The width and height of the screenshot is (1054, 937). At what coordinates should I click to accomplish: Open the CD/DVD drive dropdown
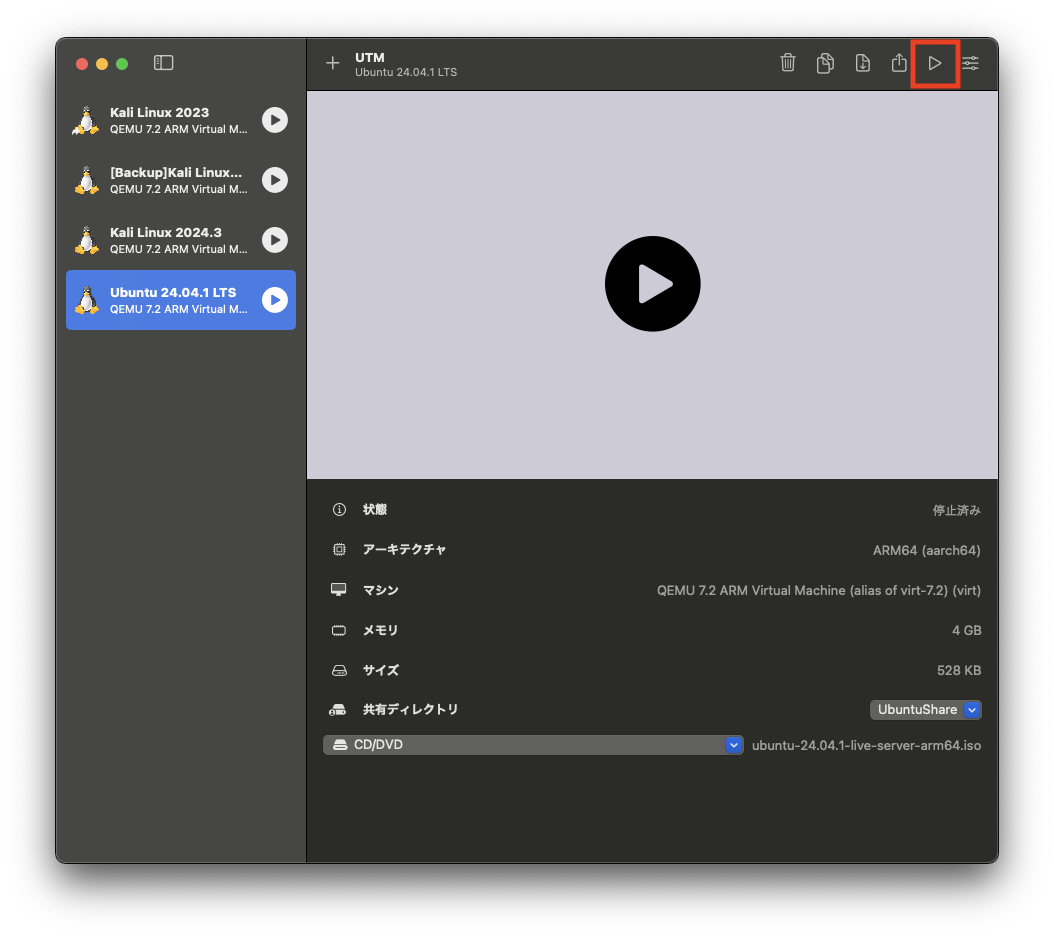[x=533, y=745]
